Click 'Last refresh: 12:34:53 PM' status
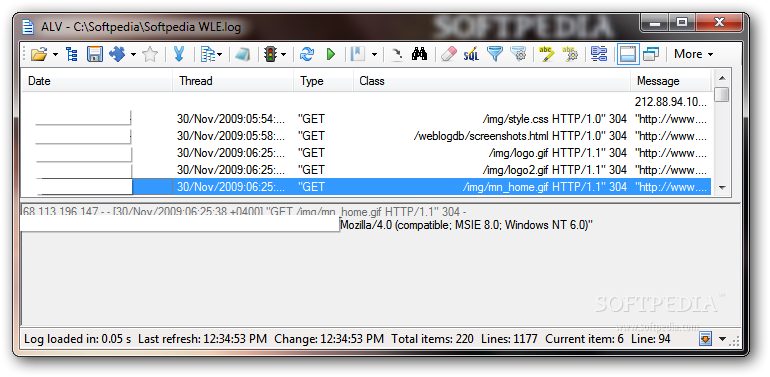This screenshot has height=377, width=770. [203, 339]
